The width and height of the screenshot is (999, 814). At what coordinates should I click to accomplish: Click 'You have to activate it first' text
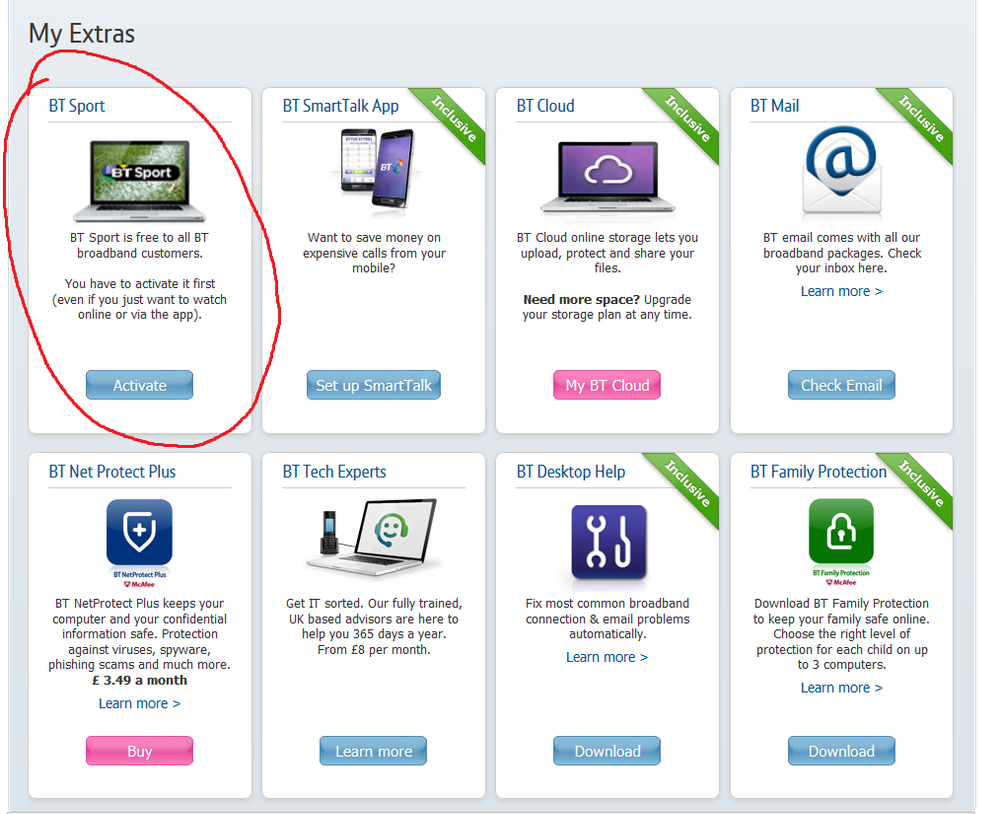tap(140, 283)
